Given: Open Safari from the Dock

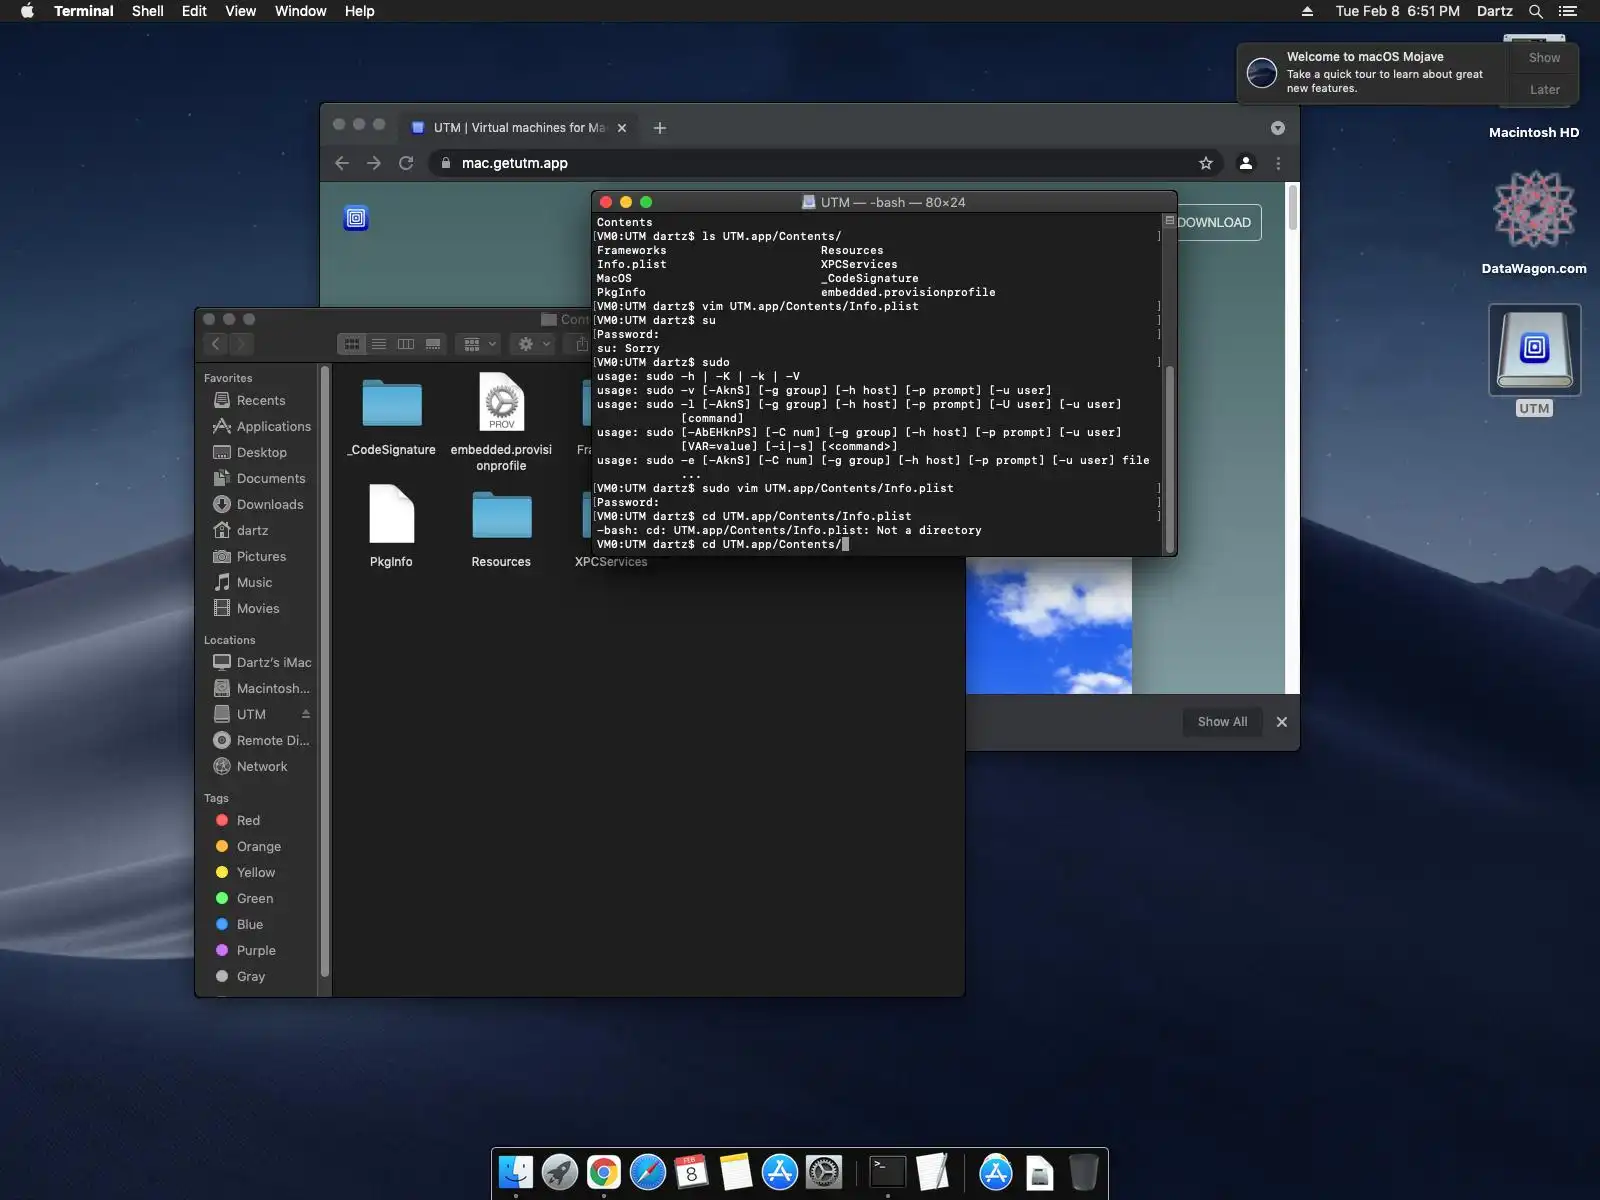Looking at the screenshot, I should coord(648,1172).
